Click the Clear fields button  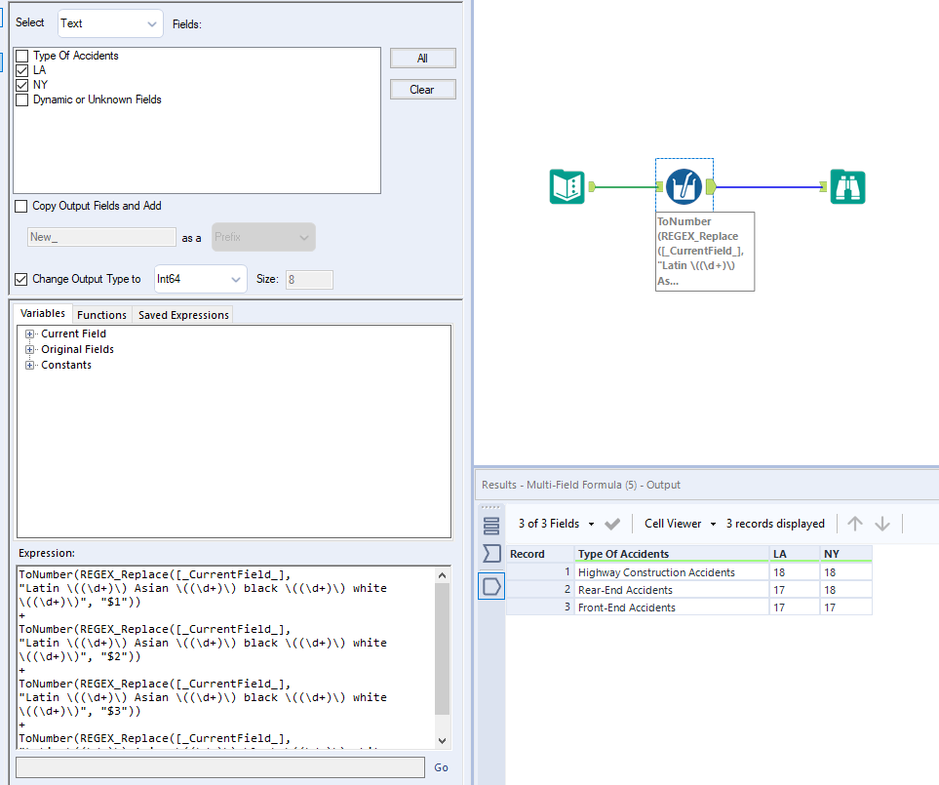423,89
